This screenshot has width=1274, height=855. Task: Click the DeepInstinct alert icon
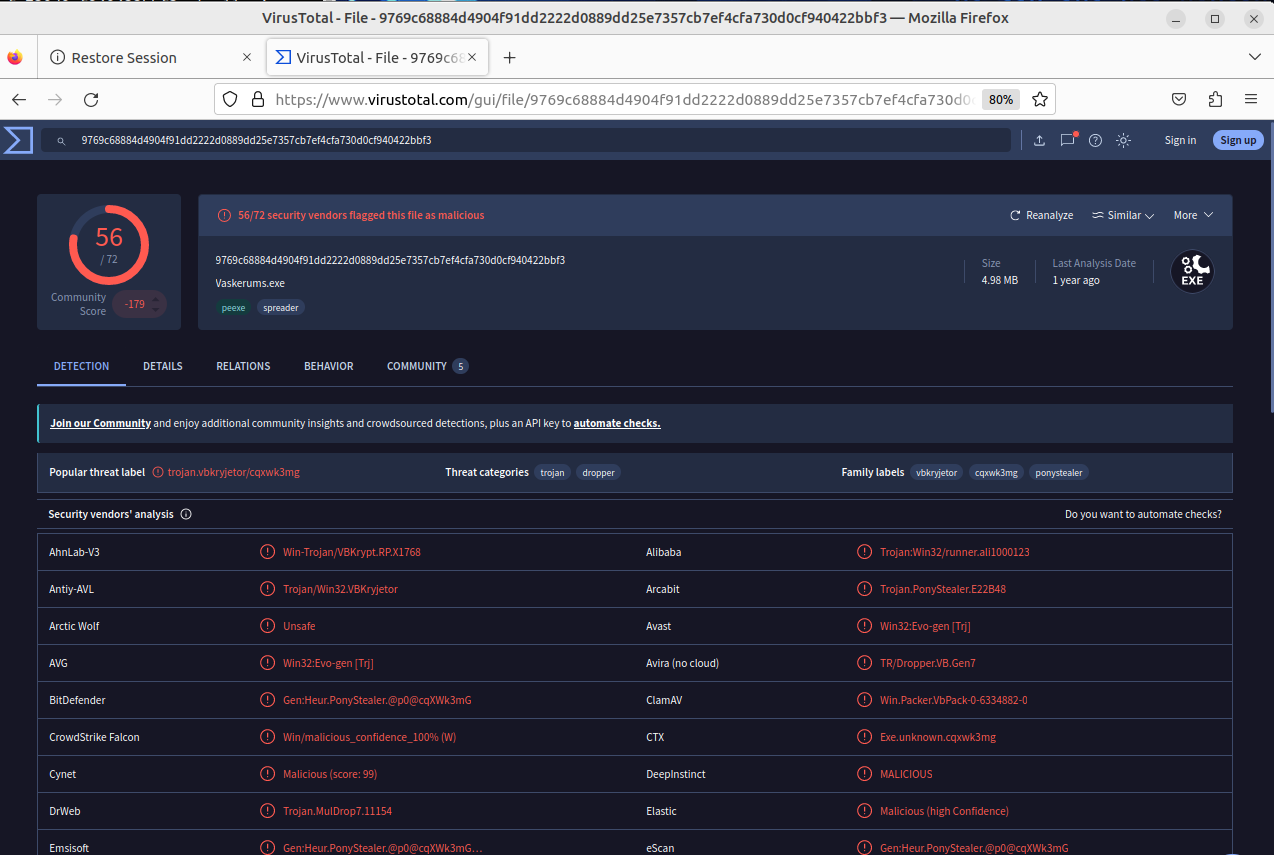coord(864,774)
